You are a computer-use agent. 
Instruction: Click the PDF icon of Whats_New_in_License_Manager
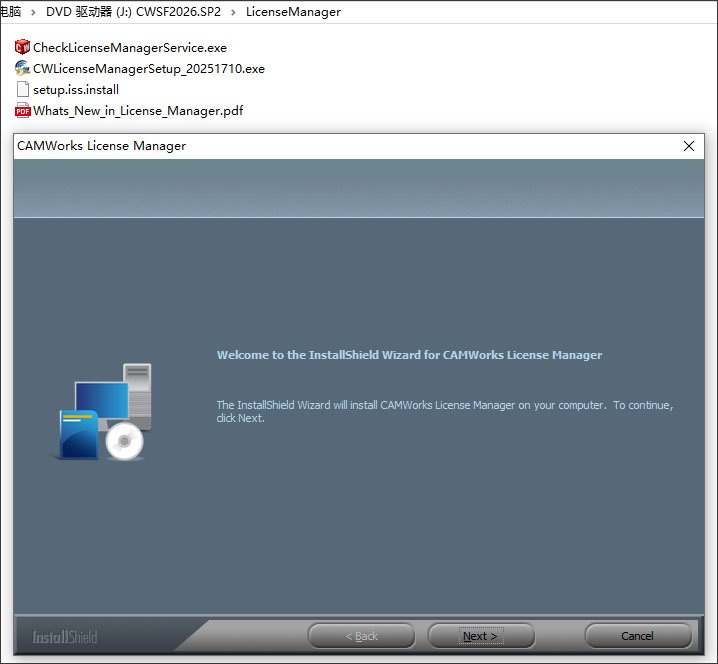coord(22,110)
